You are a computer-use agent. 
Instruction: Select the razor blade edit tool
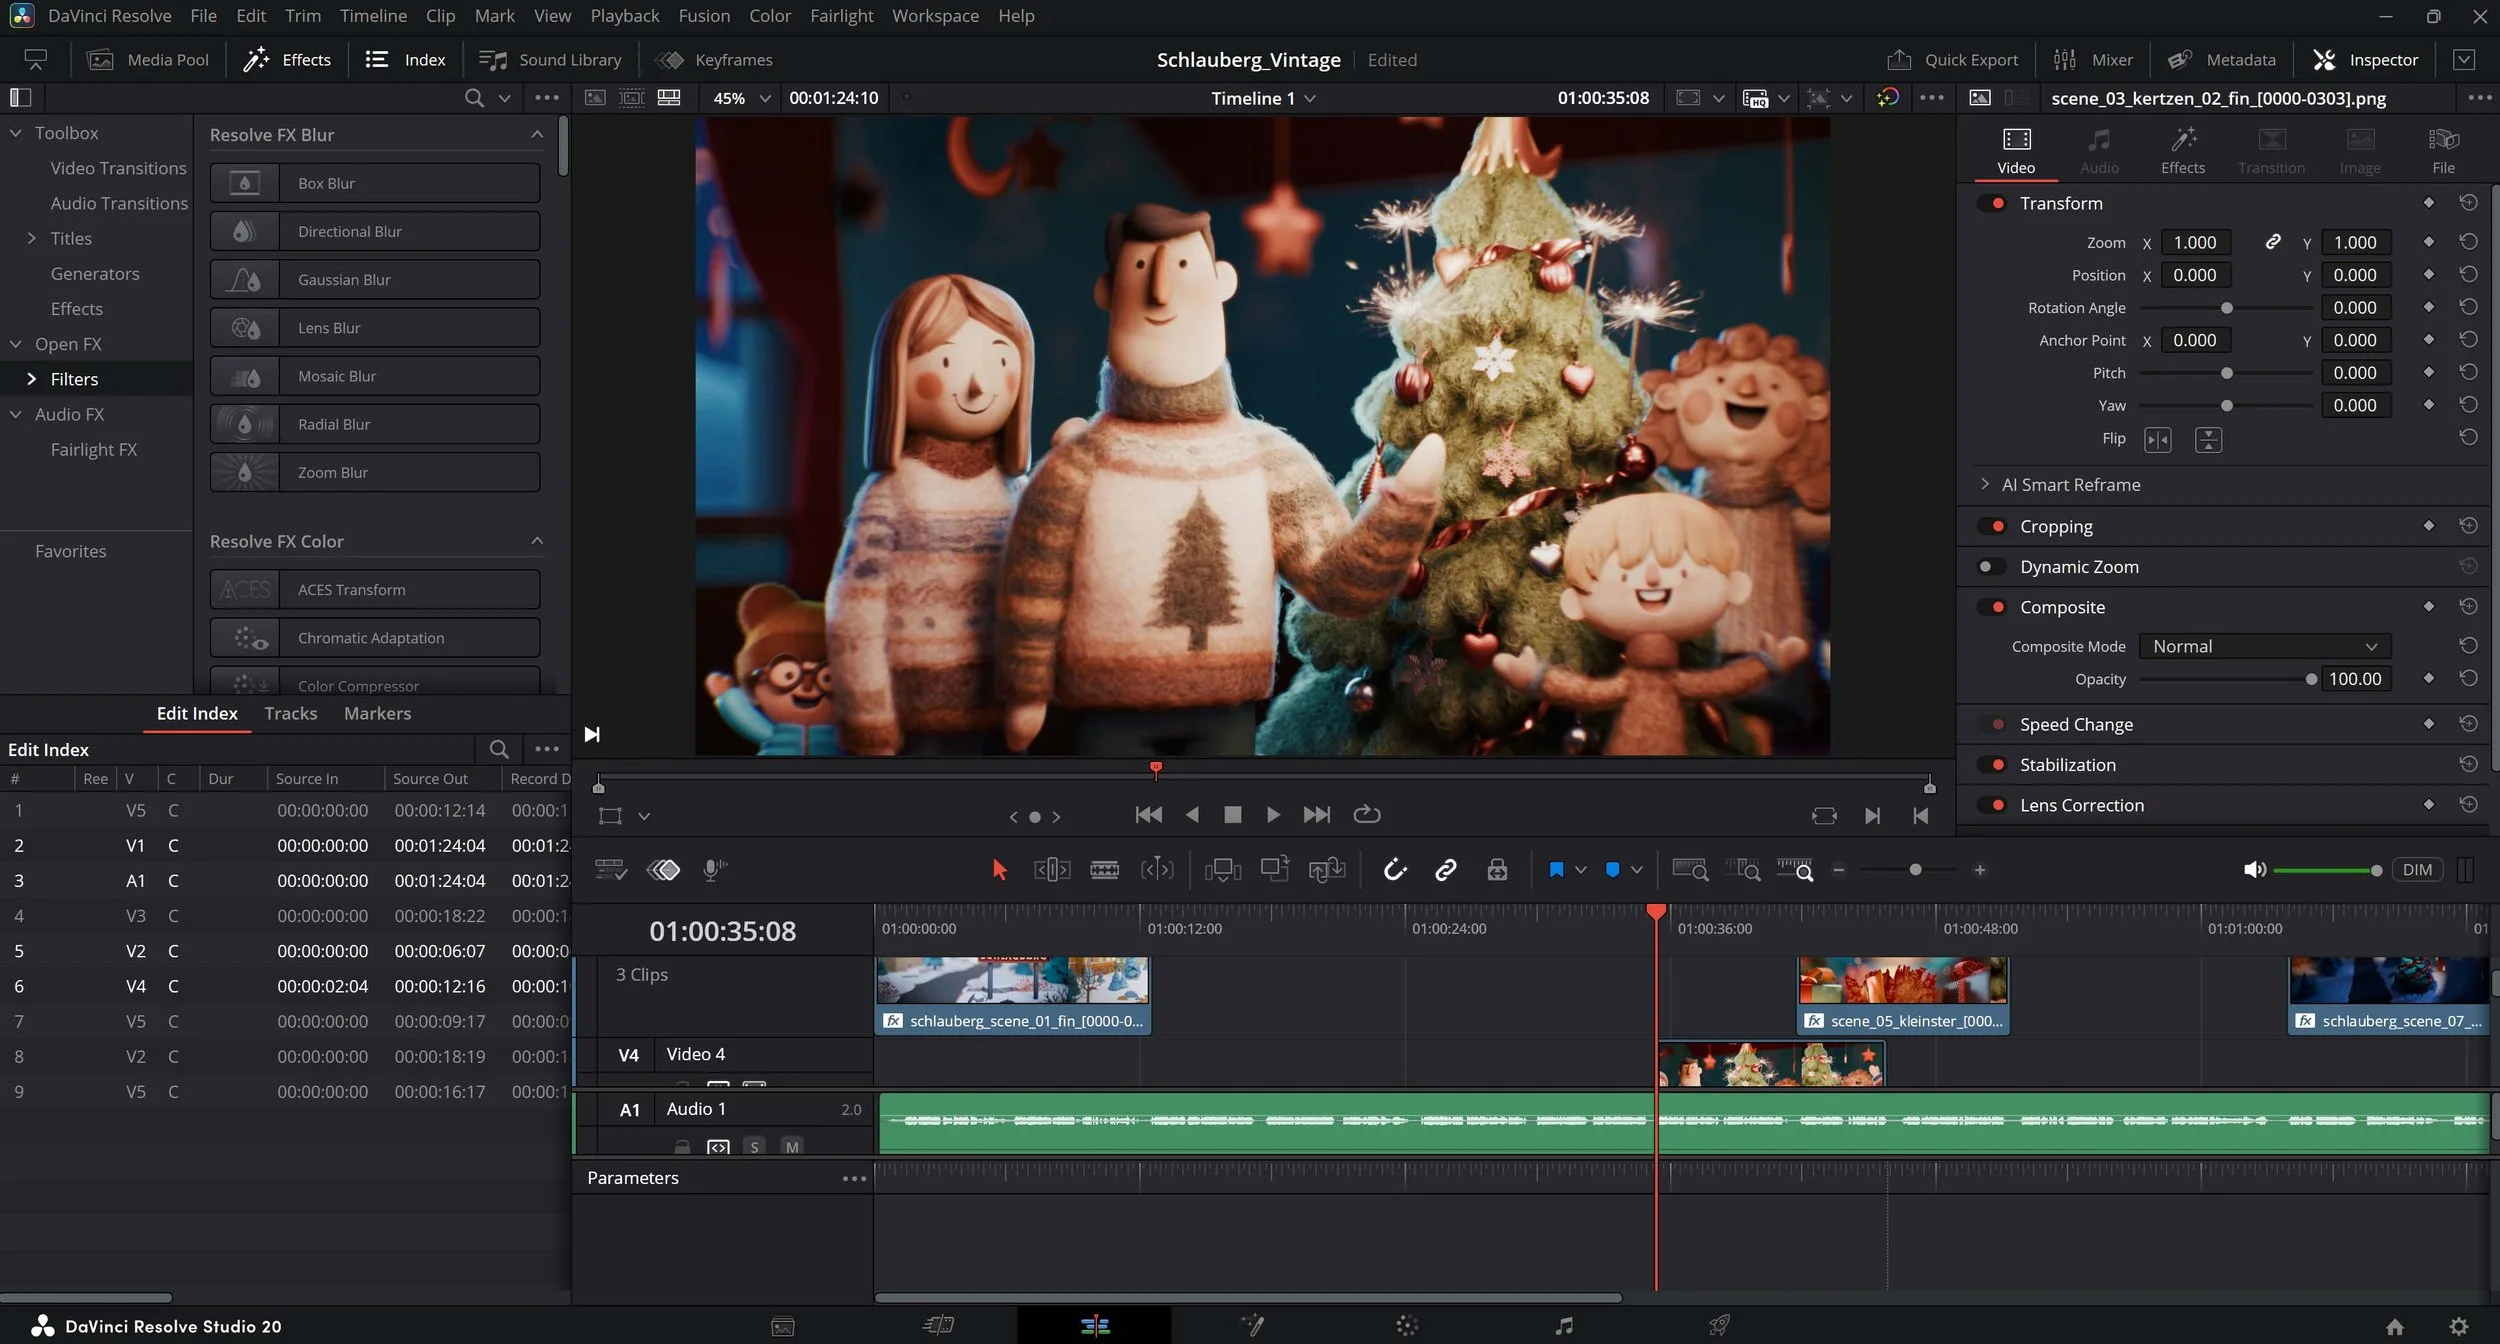(x=1104, y=870)
